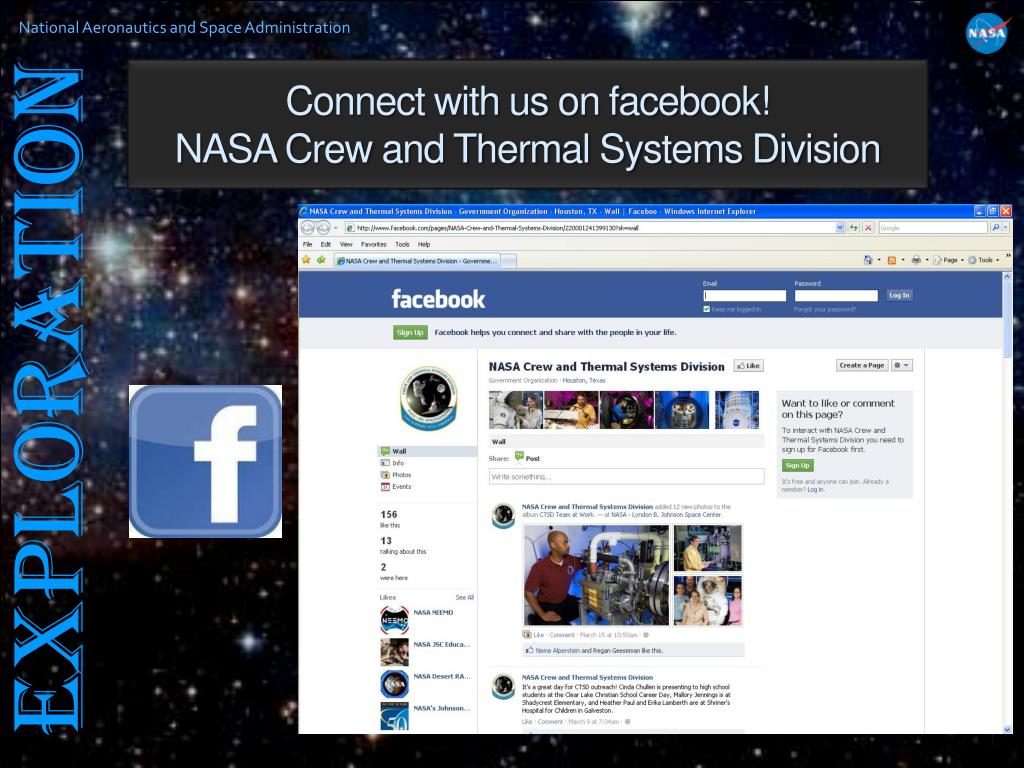This screenshot has width=1024, height=768.
Task: Click the Facebook URL address bar
Action: point(594,228)
